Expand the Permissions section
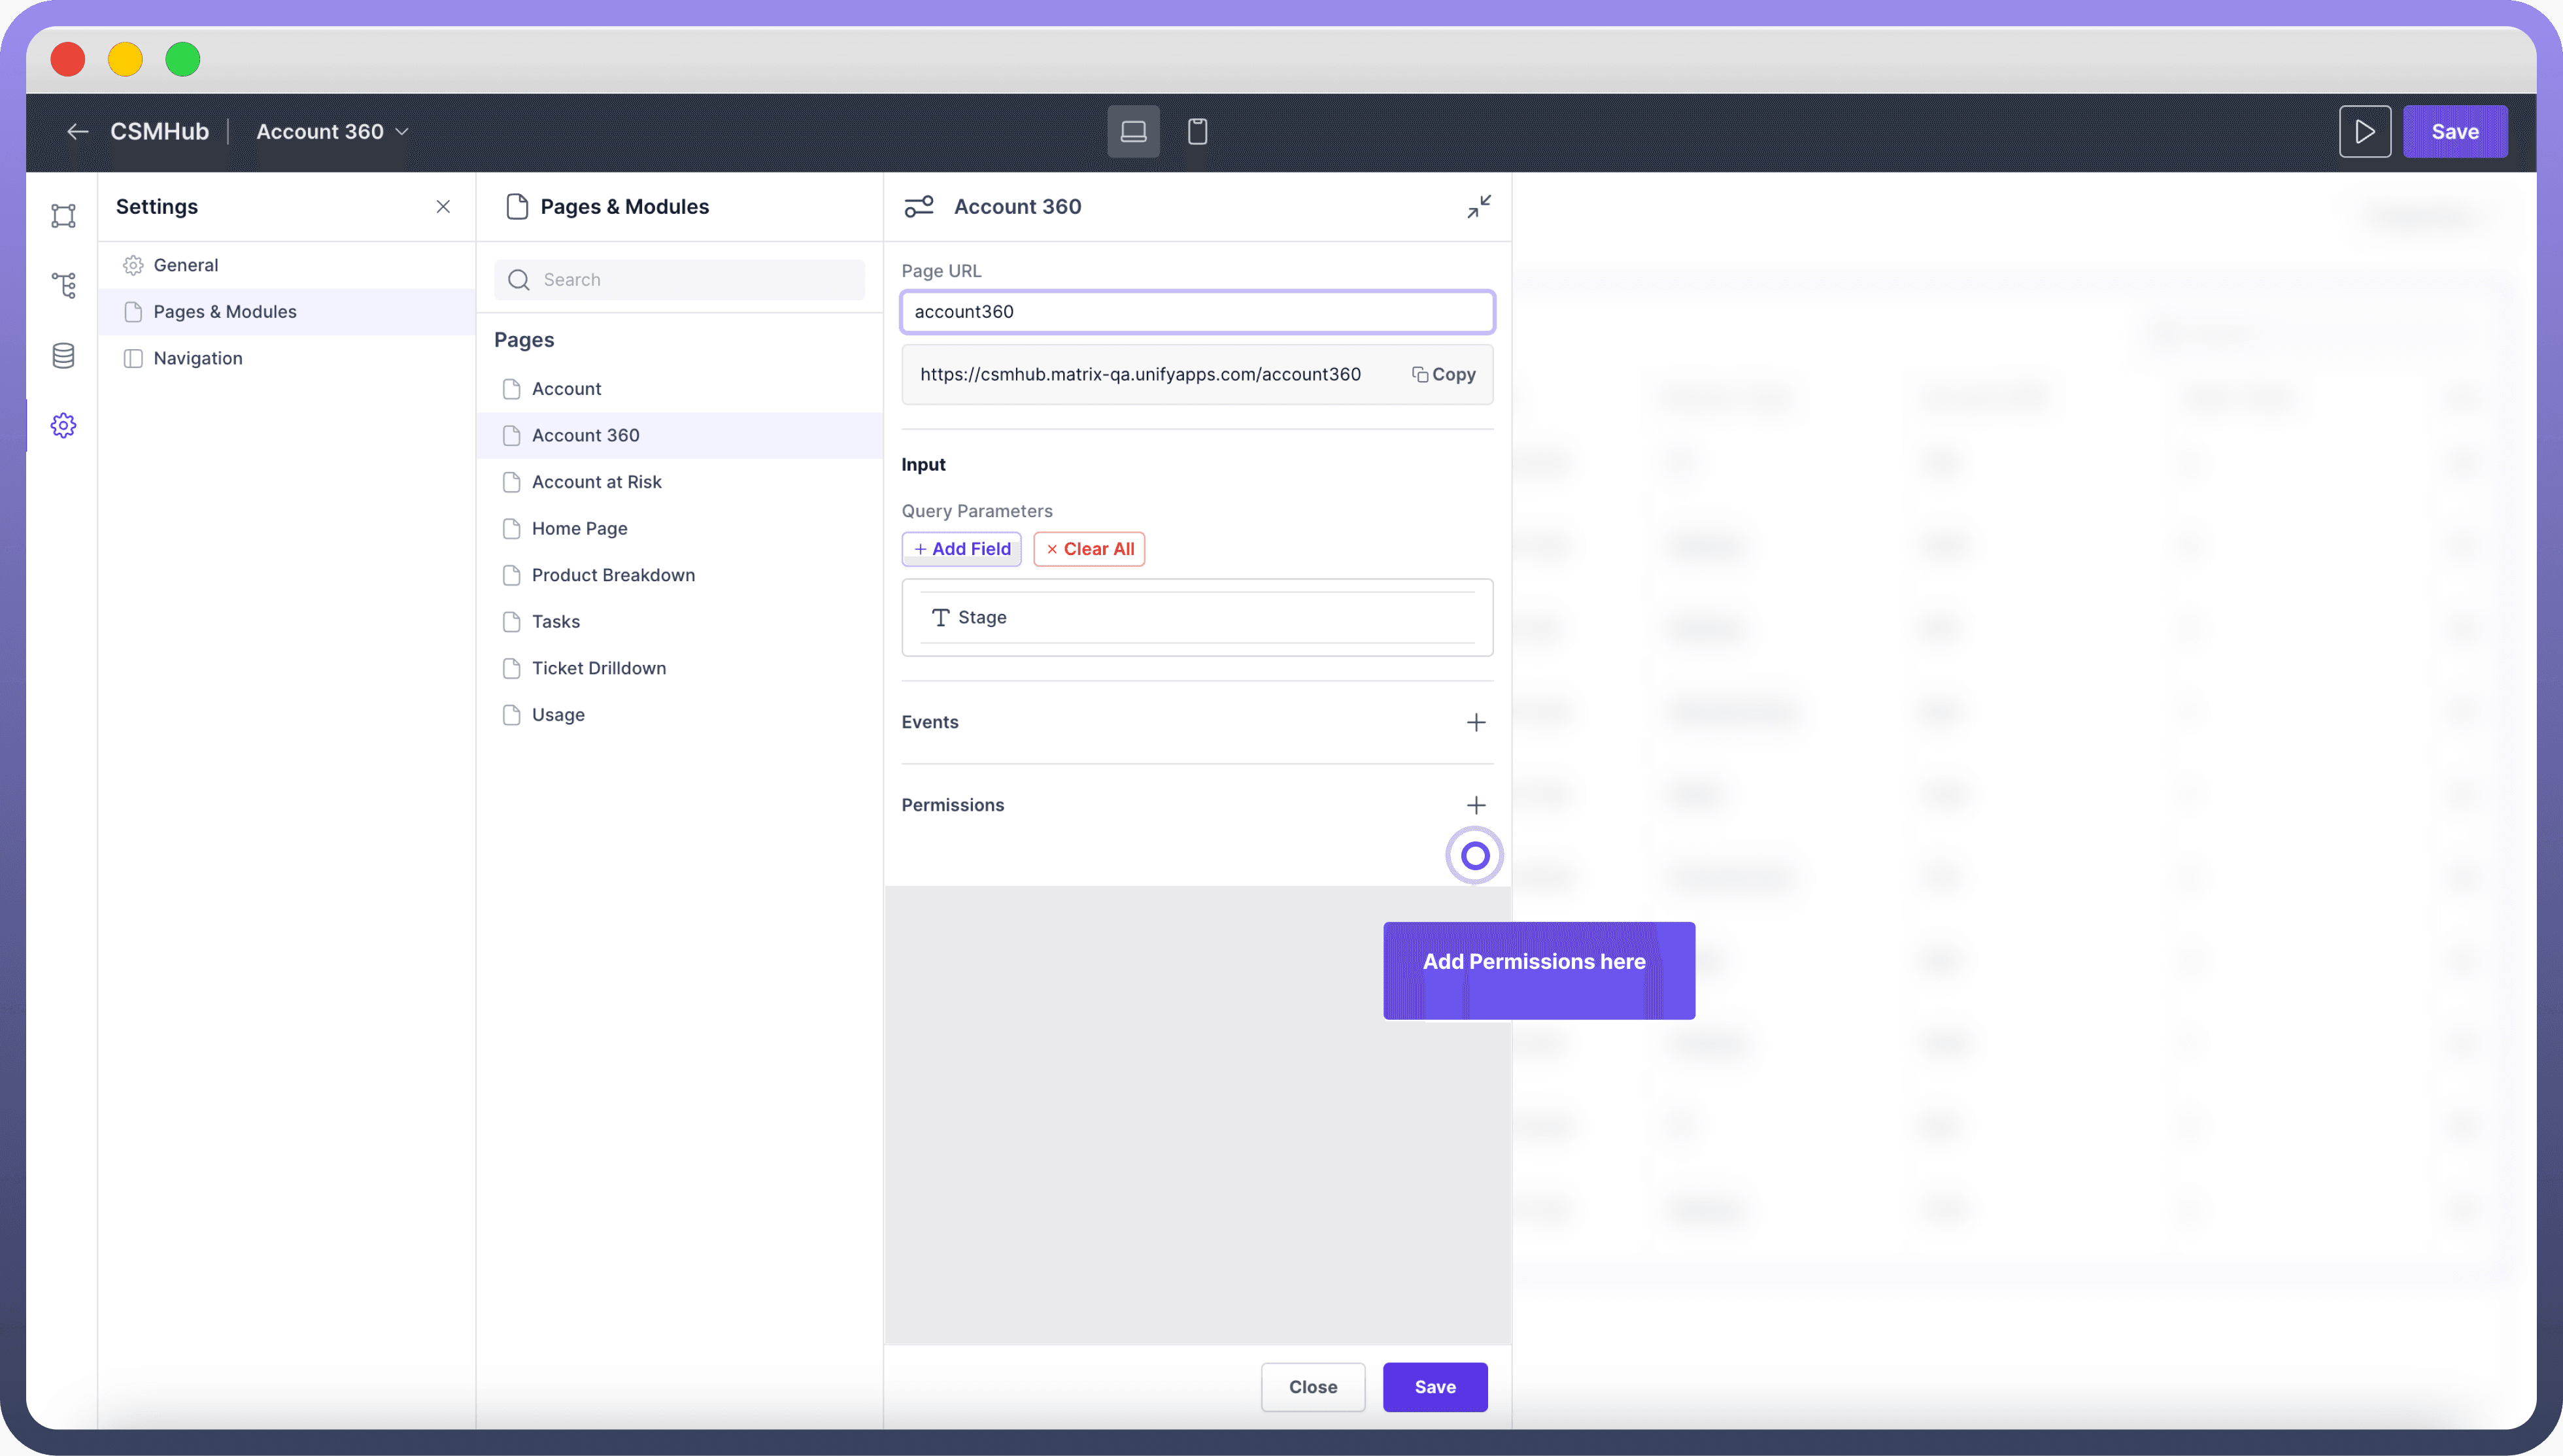The width and height of the screenshot is (2563, 1456). tap(1475, 805)
